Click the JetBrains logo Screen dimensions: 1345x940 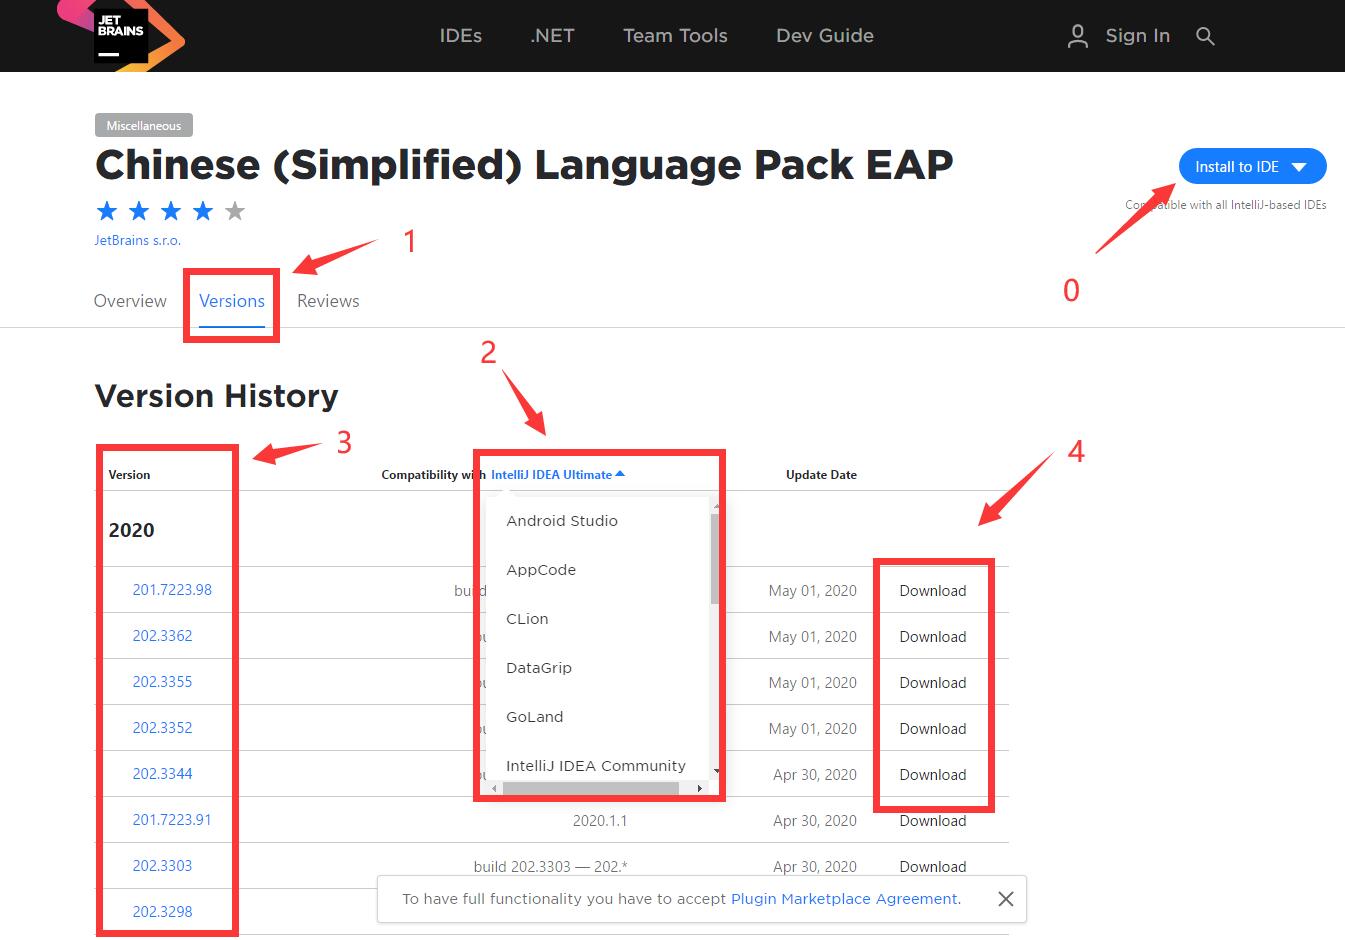click(x=121, y=34)
